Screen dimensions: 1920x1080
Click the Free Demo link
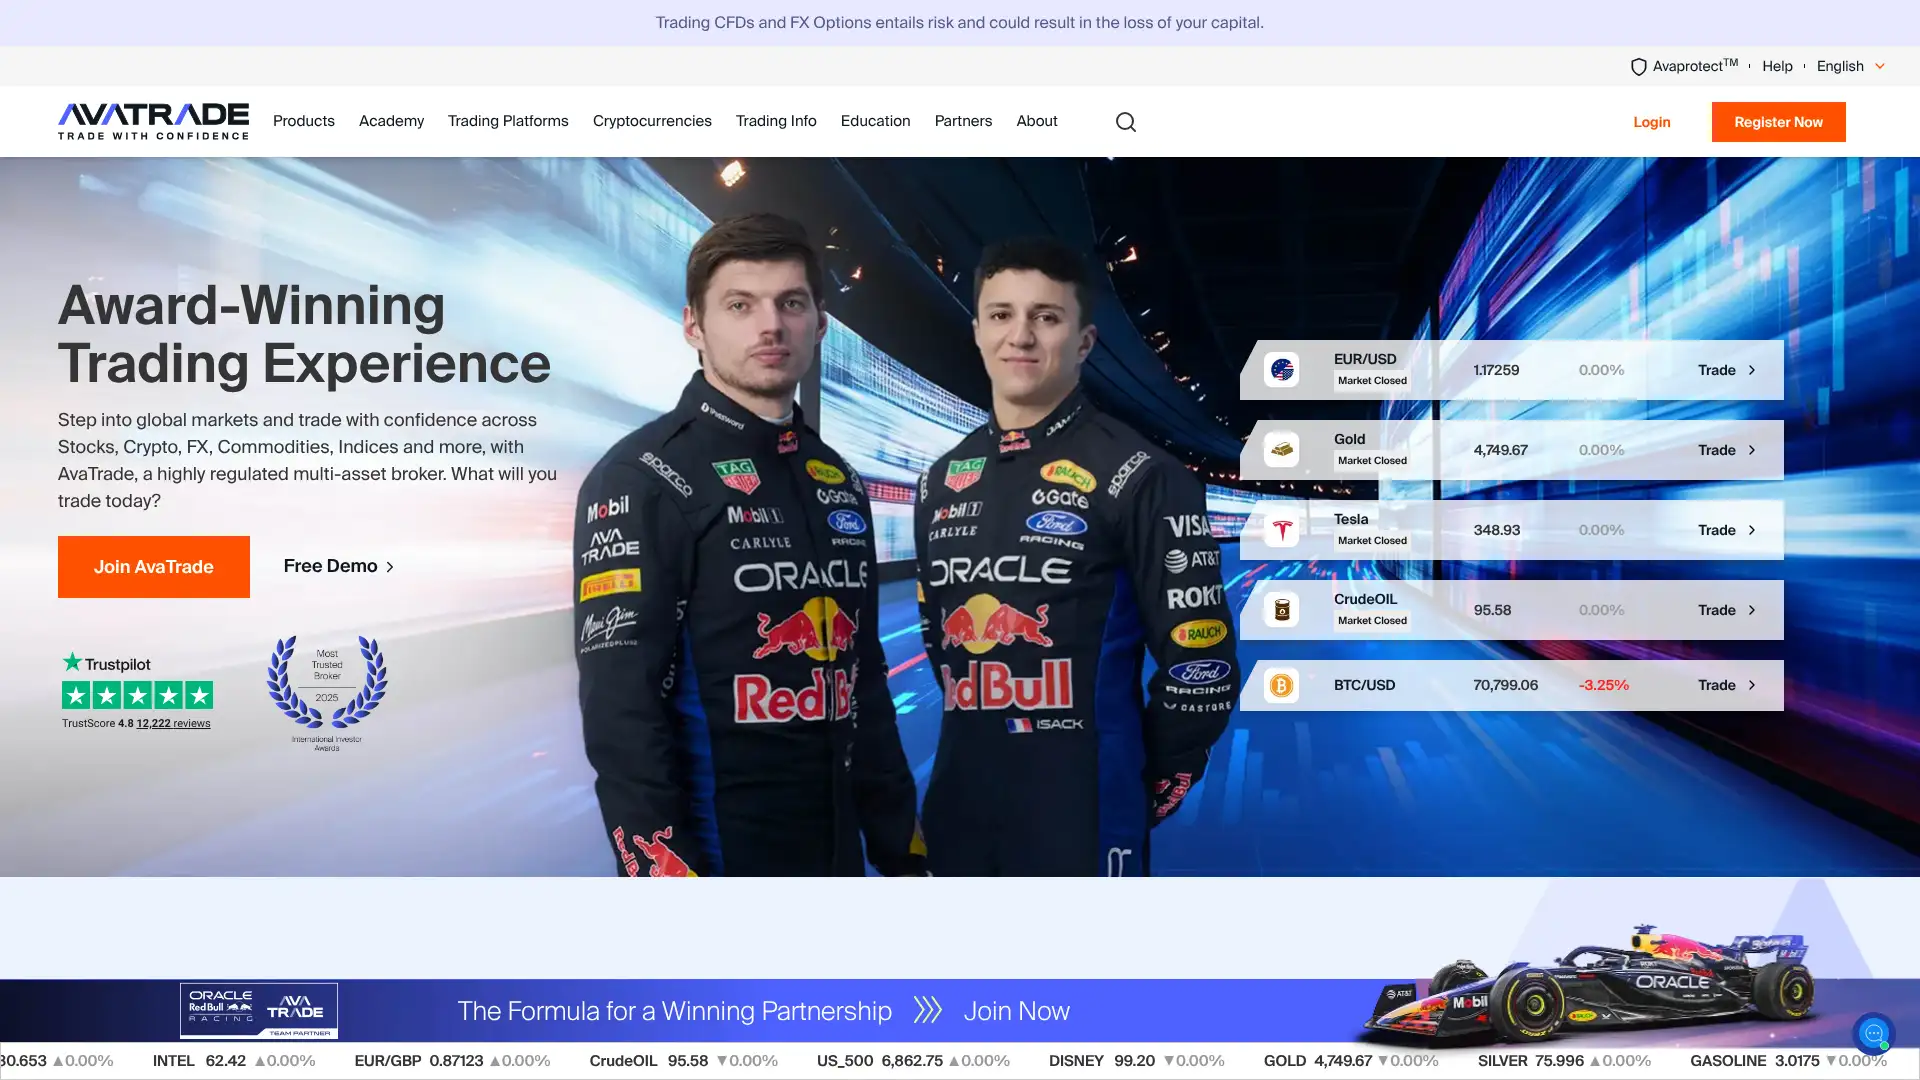coord(339,566)
